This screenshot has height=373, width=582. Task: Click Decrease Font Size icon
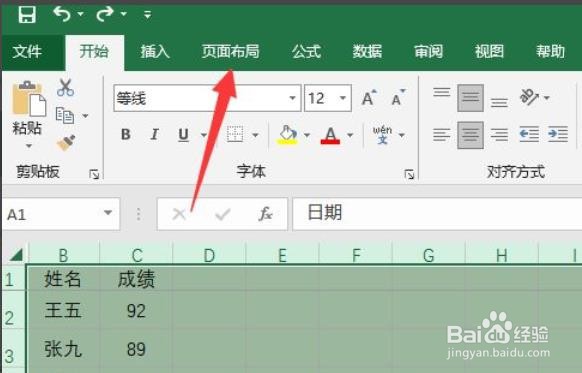[399, 98]
